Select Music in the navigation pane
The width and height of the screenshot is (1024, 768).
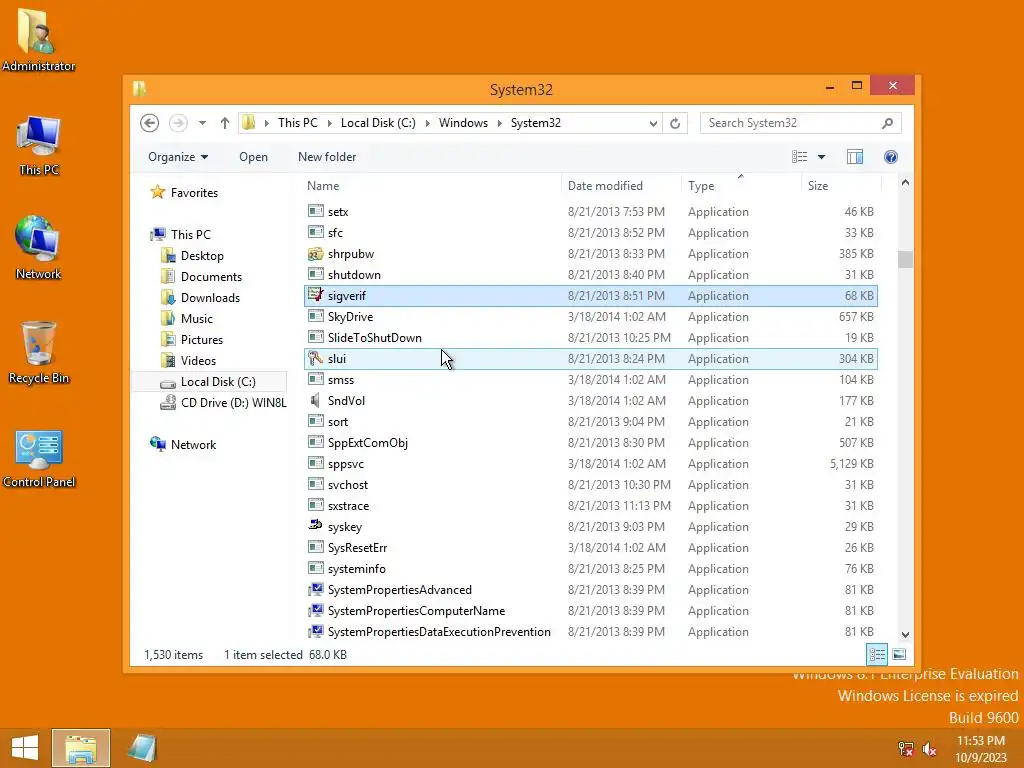(197, 319)
